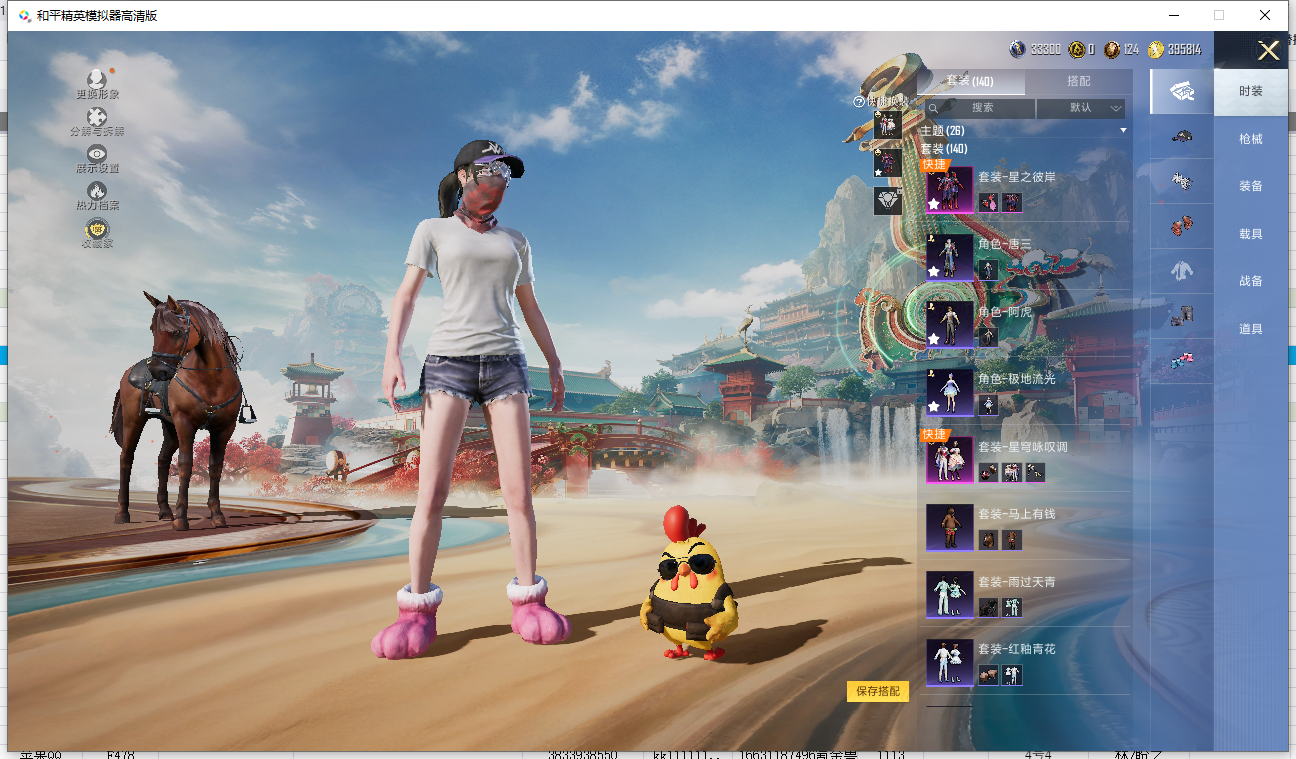
Task: Click small piece icon under 角色-阿虎
Action: (988, 338)
